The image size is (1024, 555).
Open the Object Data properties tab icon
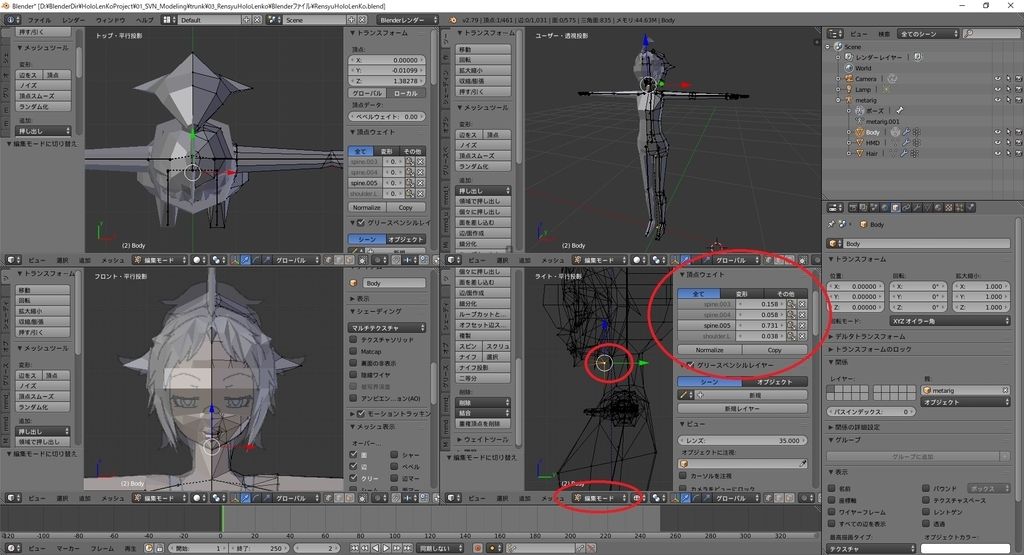pyautogui.click(x=927, y=208)
